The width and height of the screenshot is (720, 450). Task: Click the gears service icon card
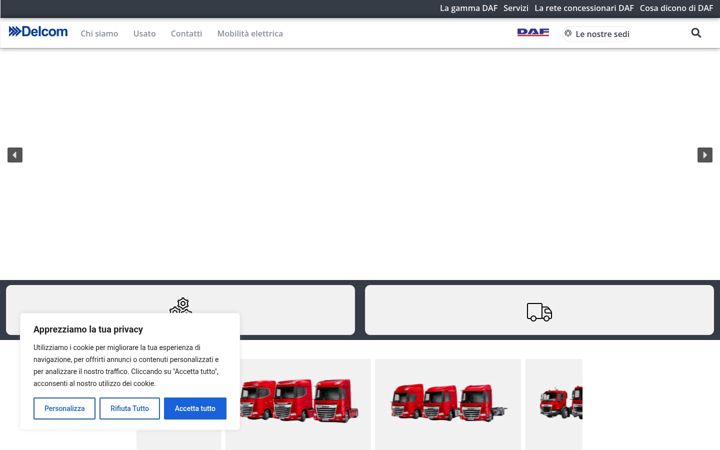point(180,310)
